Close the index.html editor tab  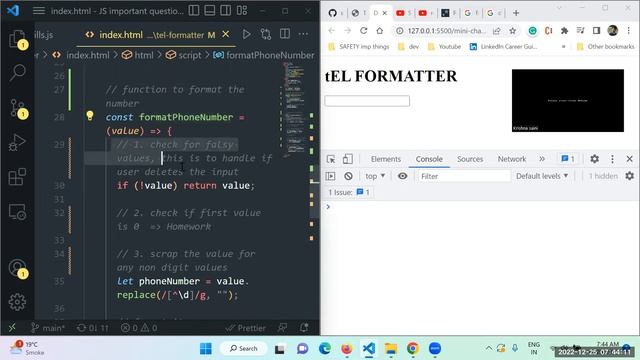(x=226, y=35)
